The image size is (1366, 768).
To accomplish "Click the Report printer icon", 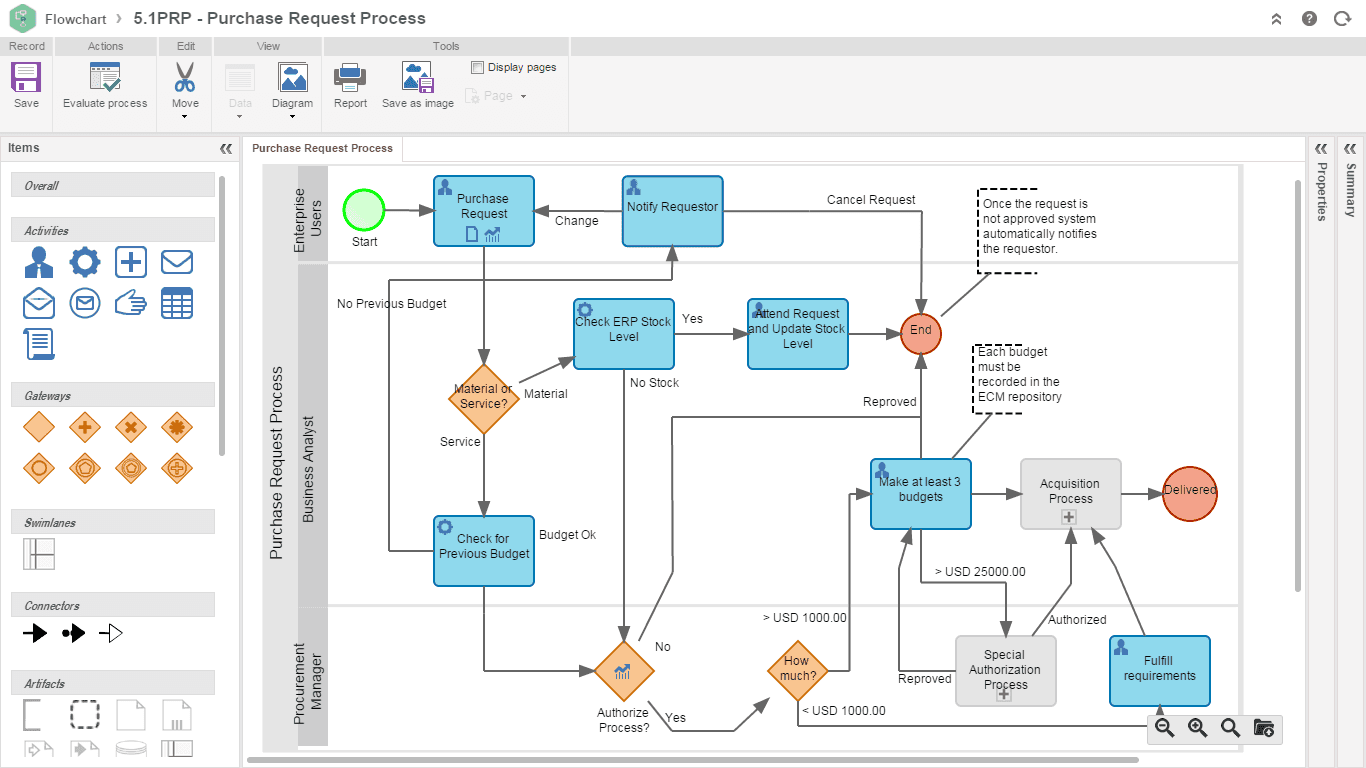I will [x=350, y=77].
